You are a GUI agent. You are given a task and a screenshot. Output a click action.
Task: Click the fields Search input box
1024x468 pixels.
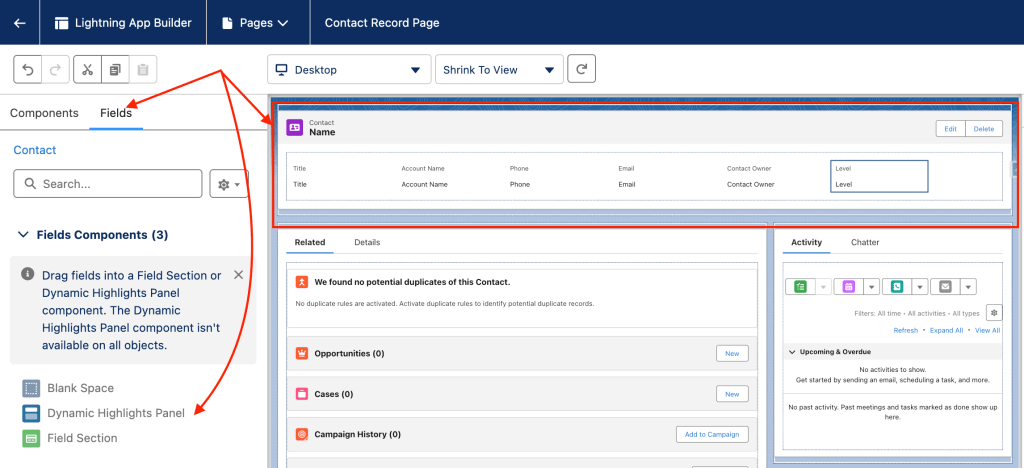coord(108,184)
